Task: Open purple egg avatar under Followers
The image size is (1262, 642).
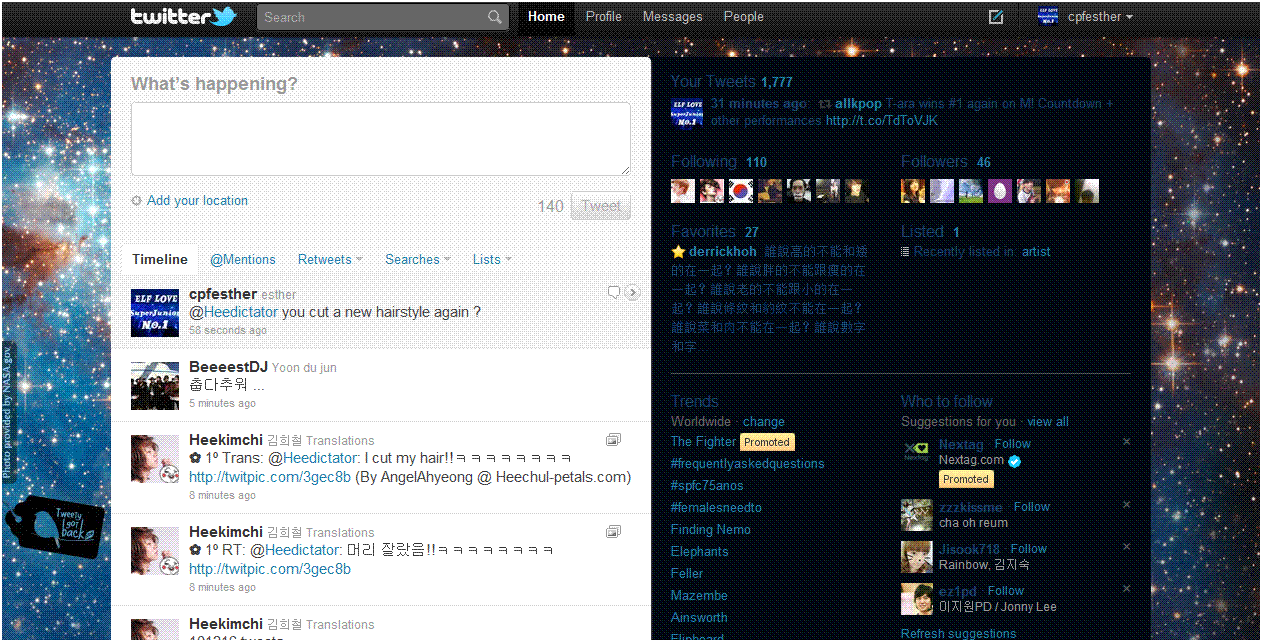Action: click(1000, 191)
